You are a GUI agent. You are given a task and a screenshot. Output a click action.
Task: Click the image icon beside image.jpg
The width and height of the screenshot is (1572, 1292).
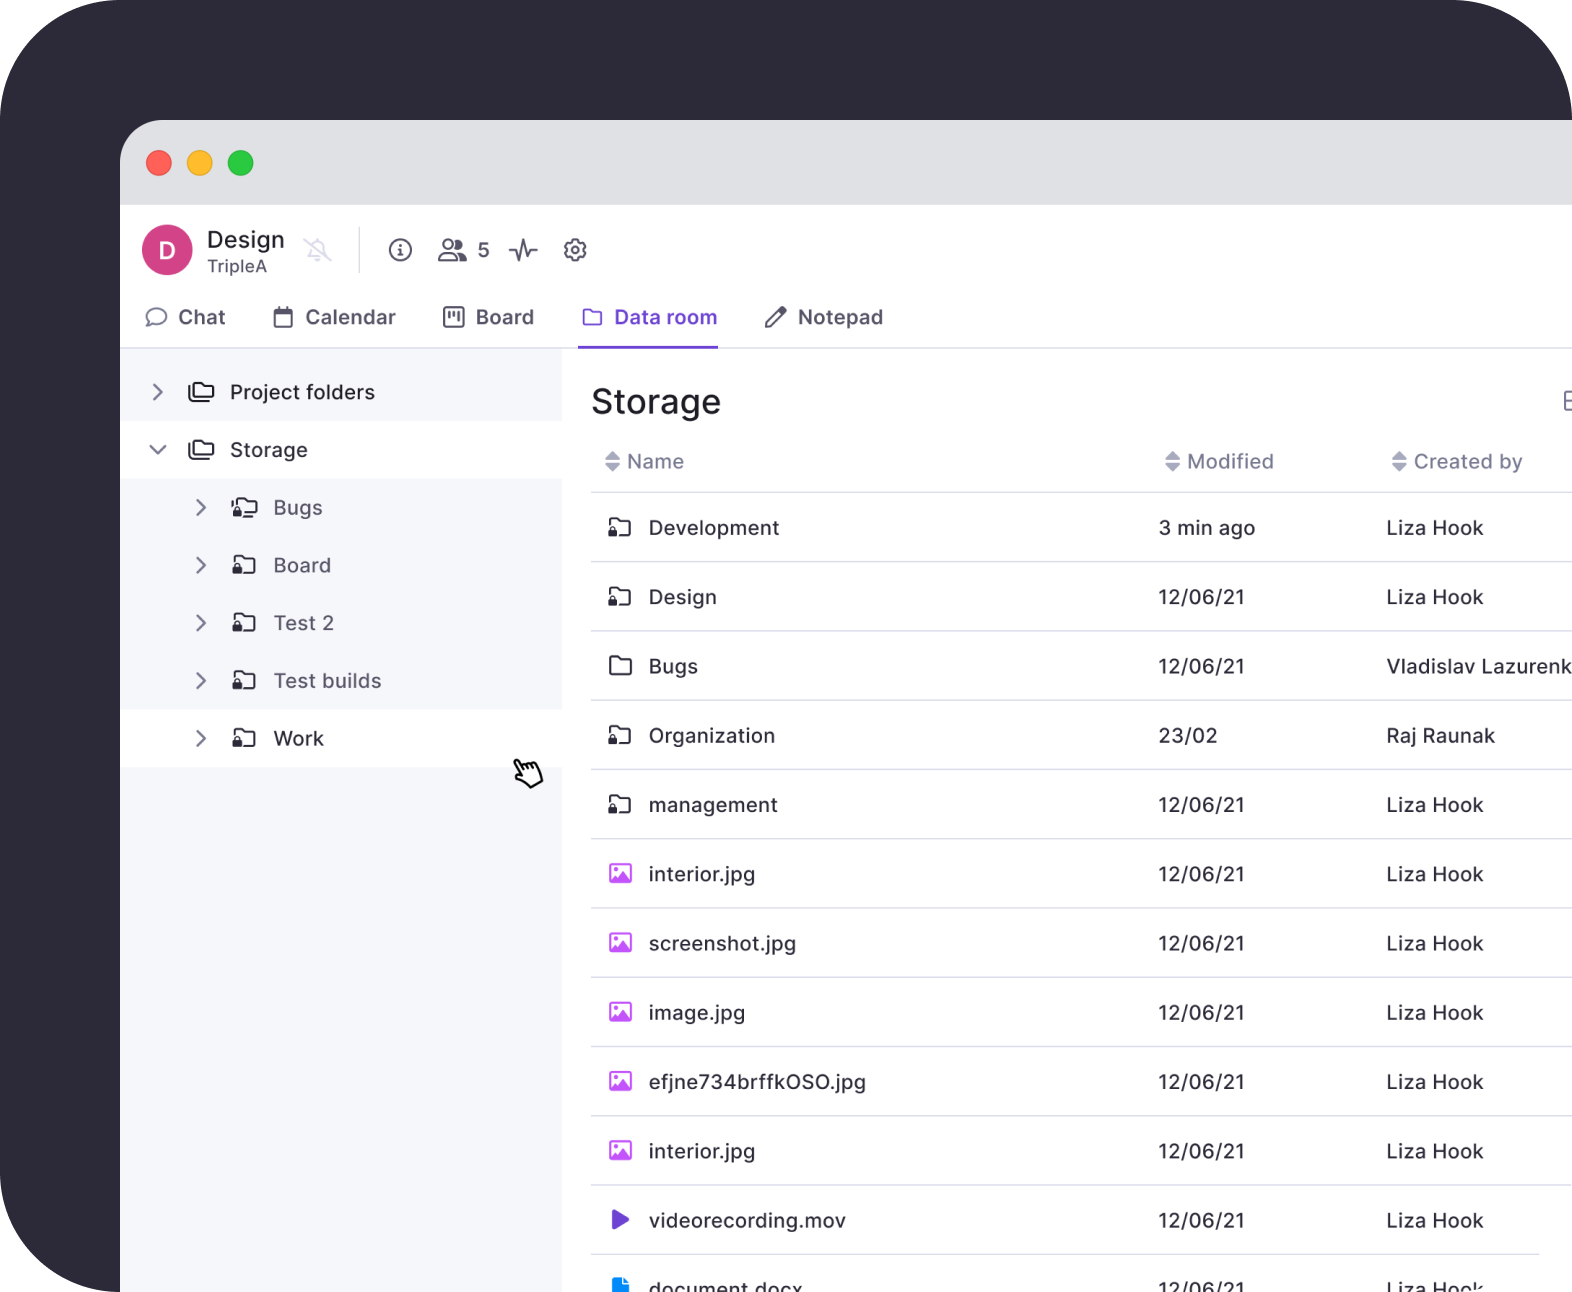click(x=620, y=1012)
